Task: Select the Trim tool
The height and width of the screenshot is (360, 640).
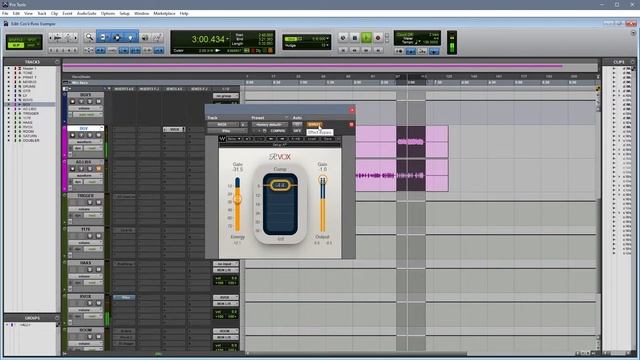Action: pyautogui.click(x=103, y=38)
